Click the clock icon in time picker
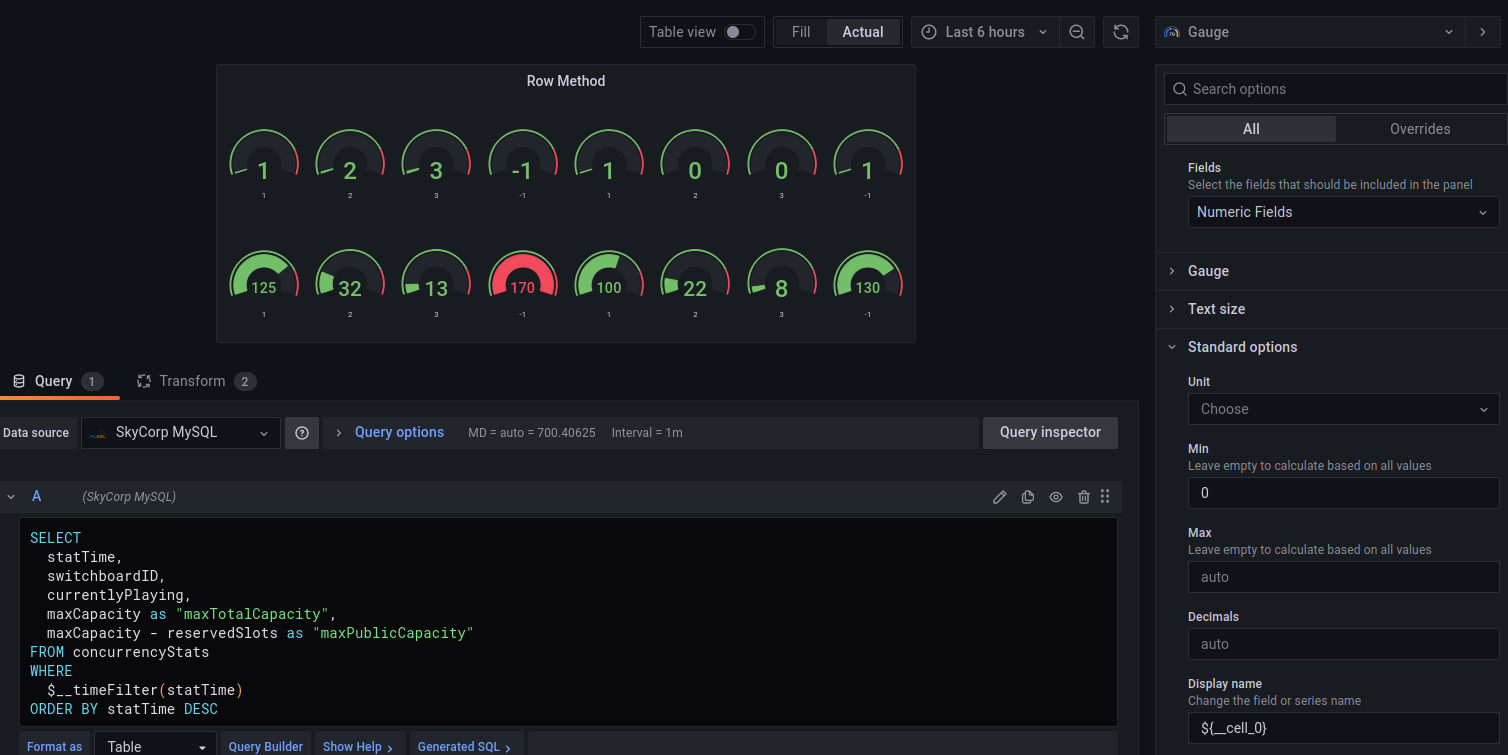Viewport: 1508px width, 755px height. click(927, 32)
